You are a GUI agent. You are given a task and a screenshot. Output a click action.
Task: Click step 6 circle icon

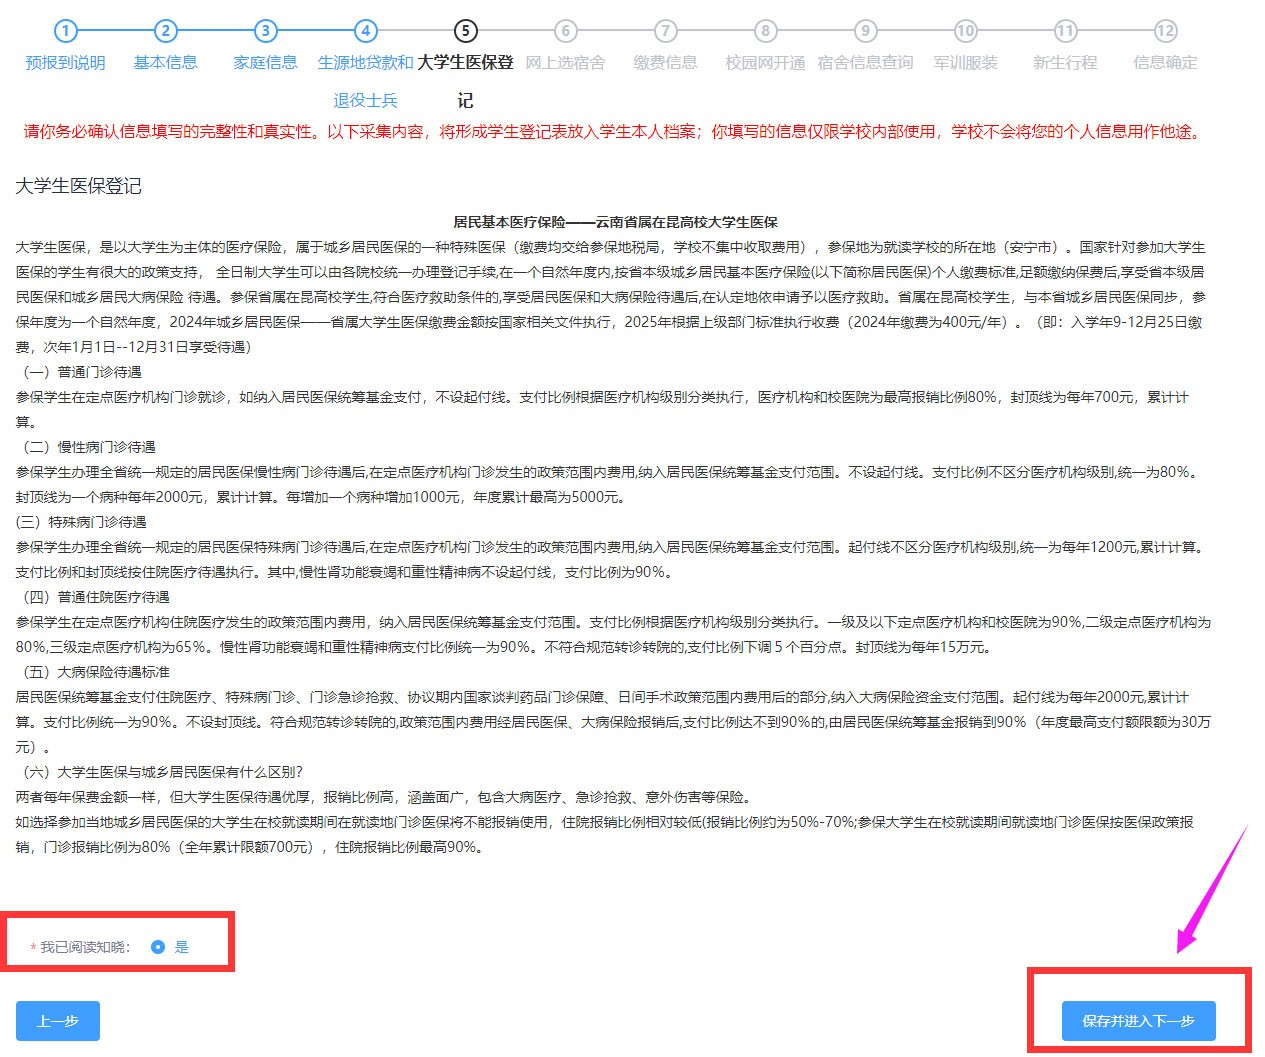(566, 31)
